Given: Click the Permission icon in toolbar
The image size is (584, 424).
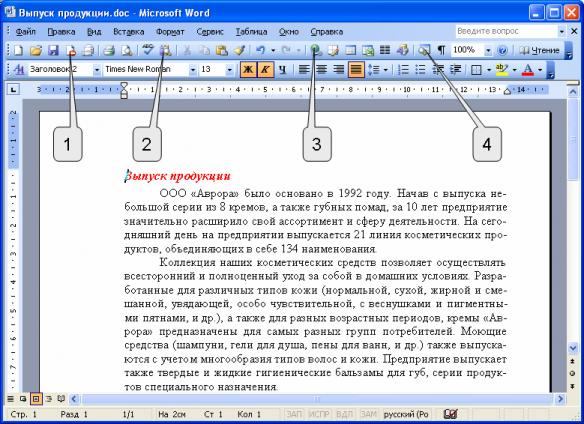Looking at the screenshot, I should (71, 50).
